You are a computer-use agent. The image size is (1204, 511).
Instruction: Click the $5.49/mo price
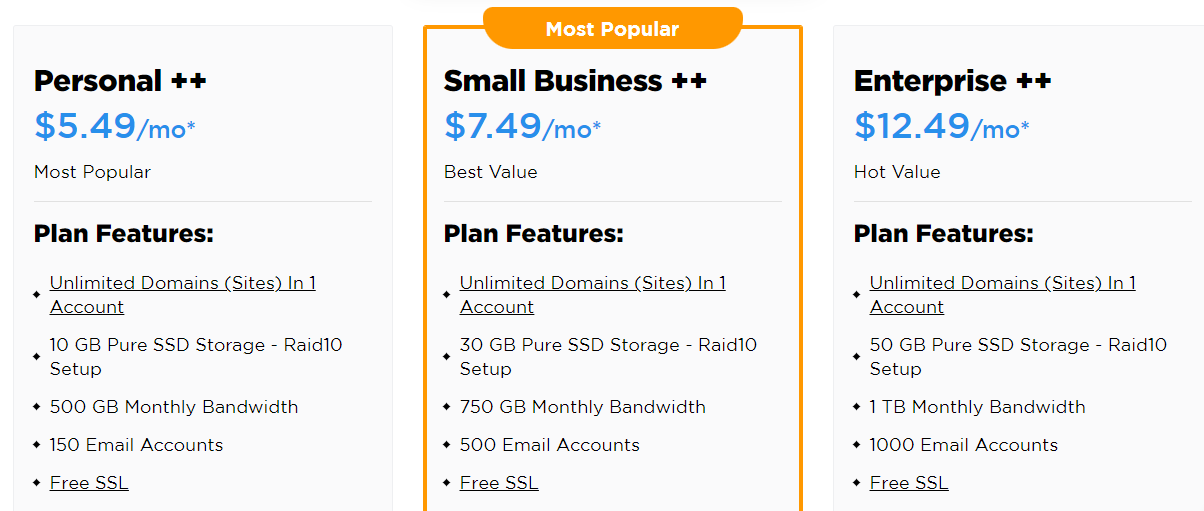[x=113, y=127]
